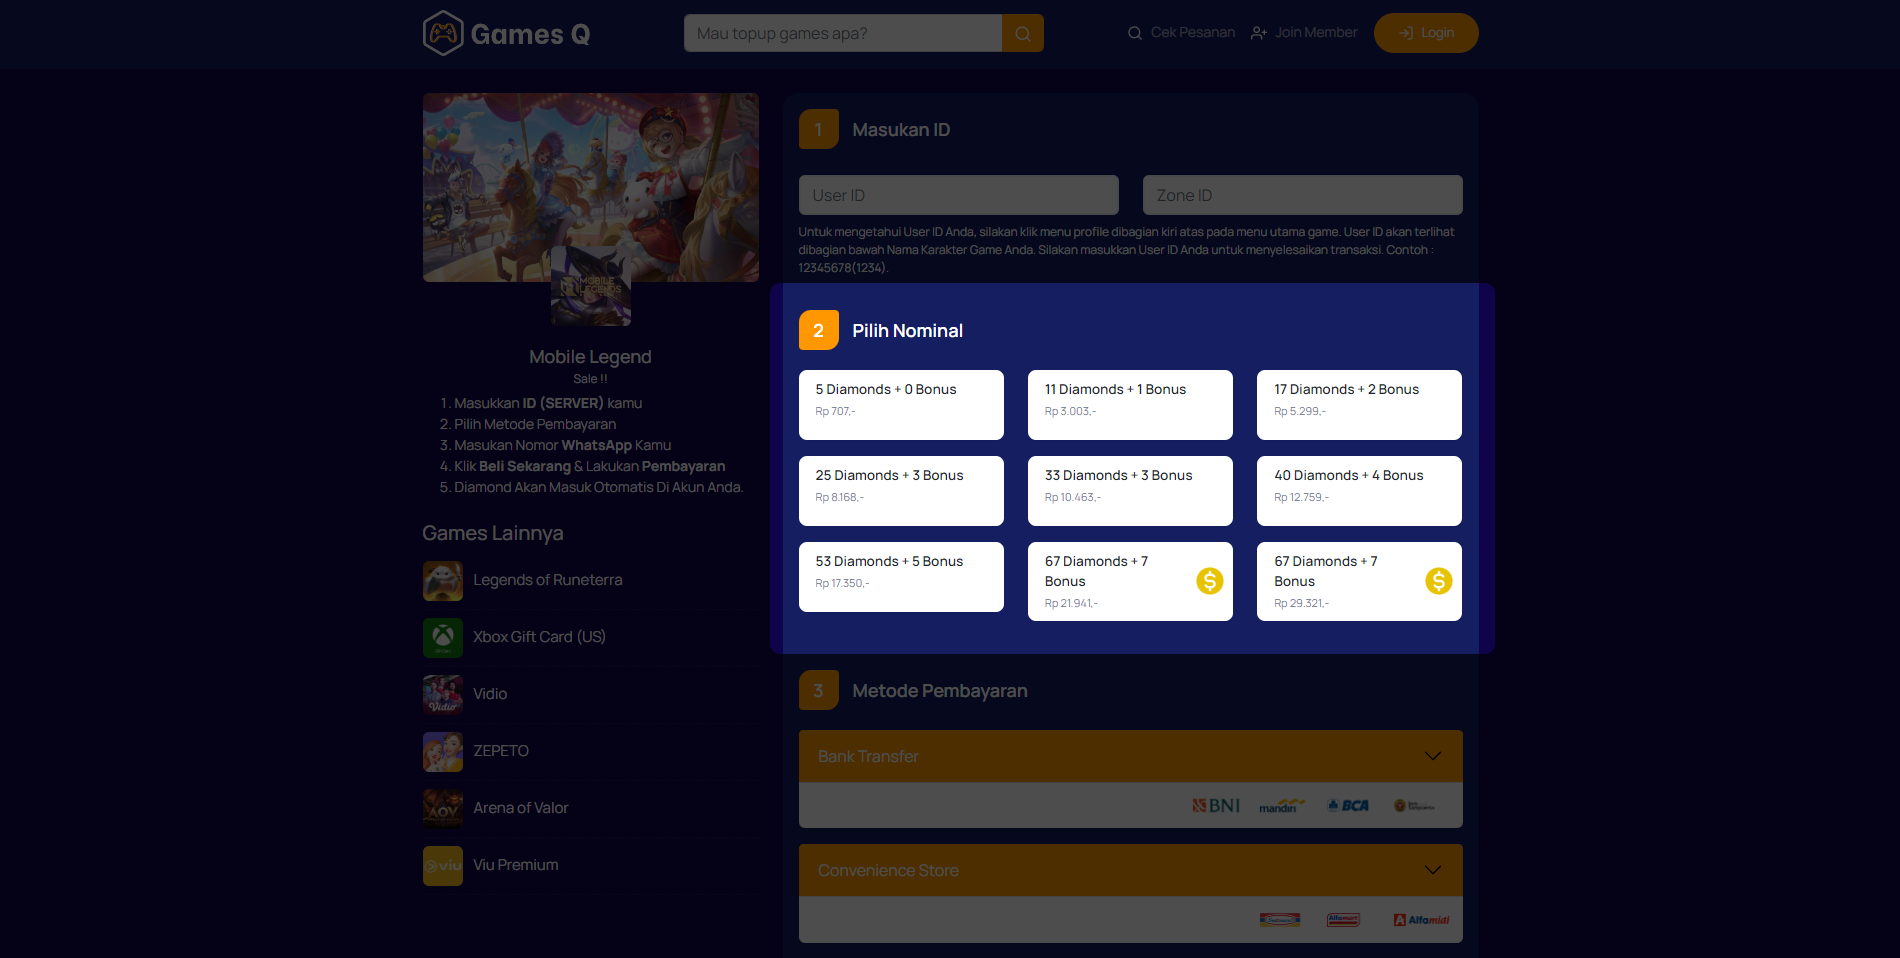Expand the Convenience Store payment section
Screen dimensions: 1900x958
[1130, 870]
